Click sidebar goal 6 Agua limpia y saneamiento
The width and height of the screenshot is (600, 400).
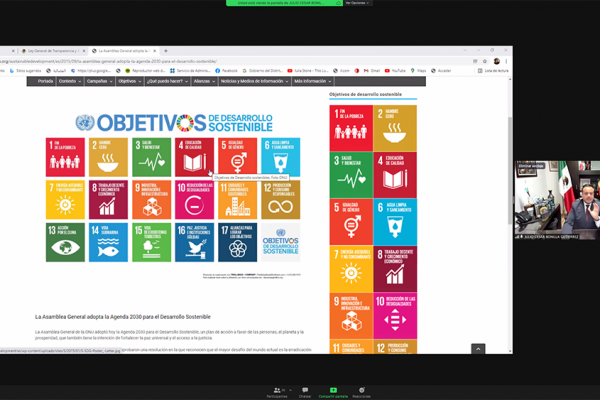pos(395,222)
